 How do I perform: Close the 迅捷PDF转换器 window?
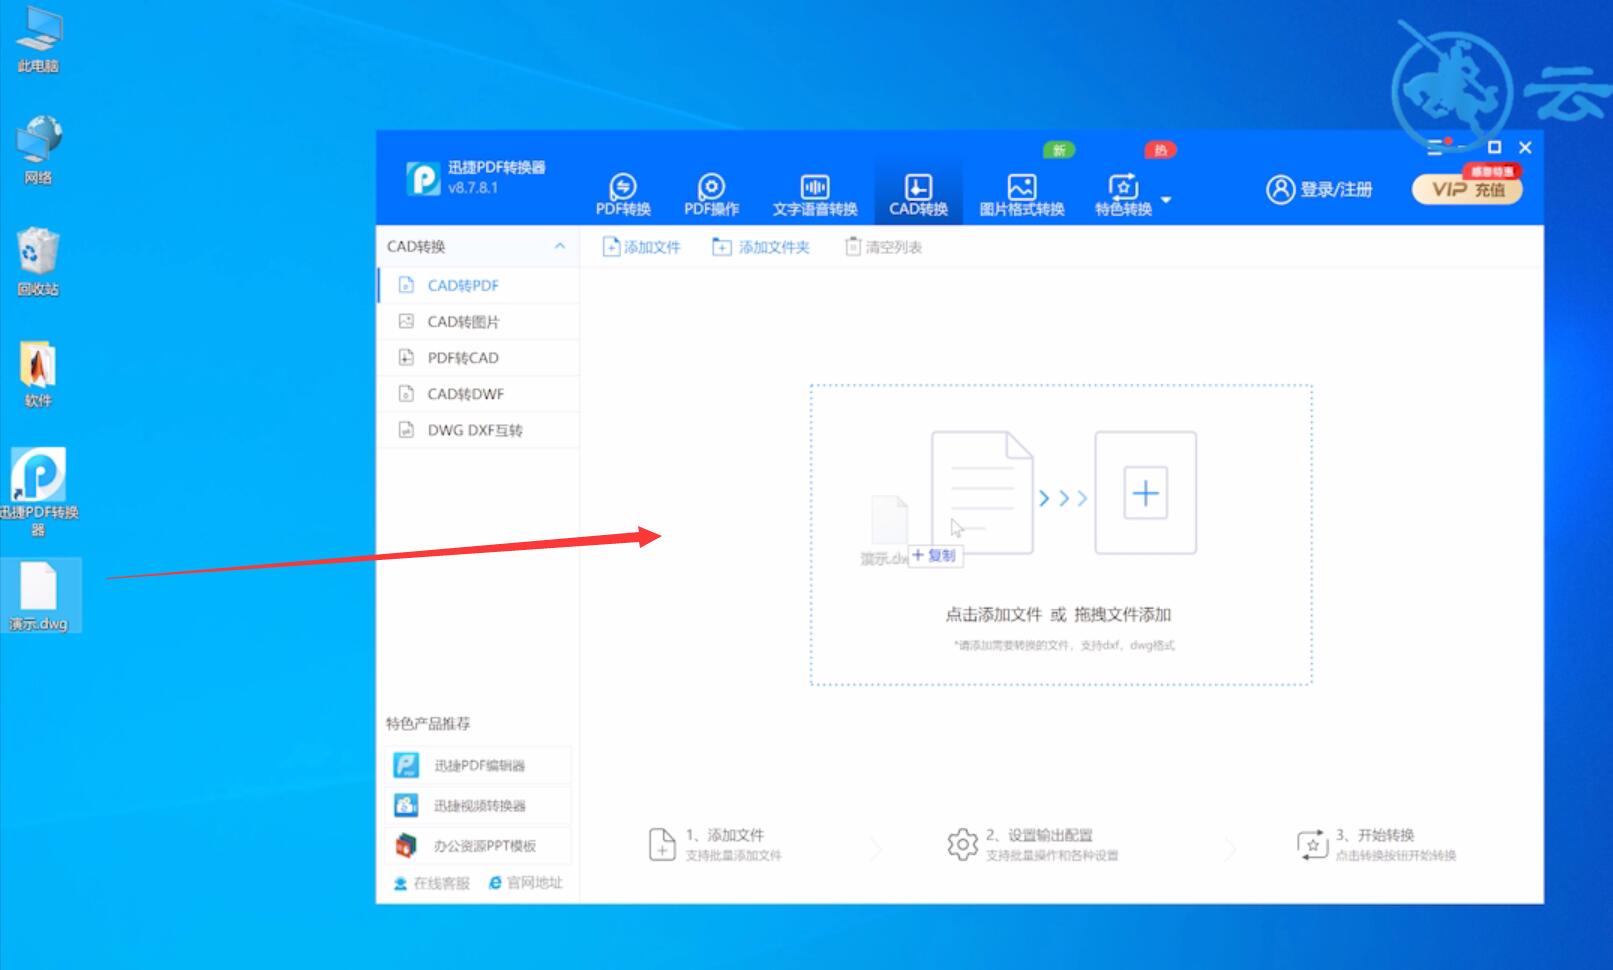tap(1525, 147)
